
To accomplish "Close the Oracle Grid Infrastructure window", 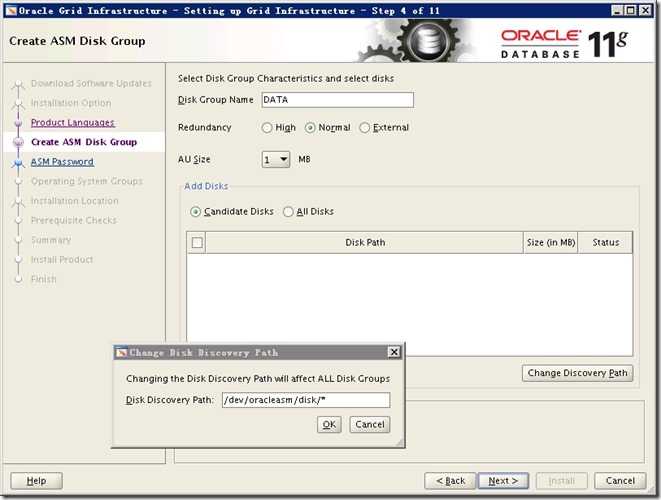I will point(645,11).
